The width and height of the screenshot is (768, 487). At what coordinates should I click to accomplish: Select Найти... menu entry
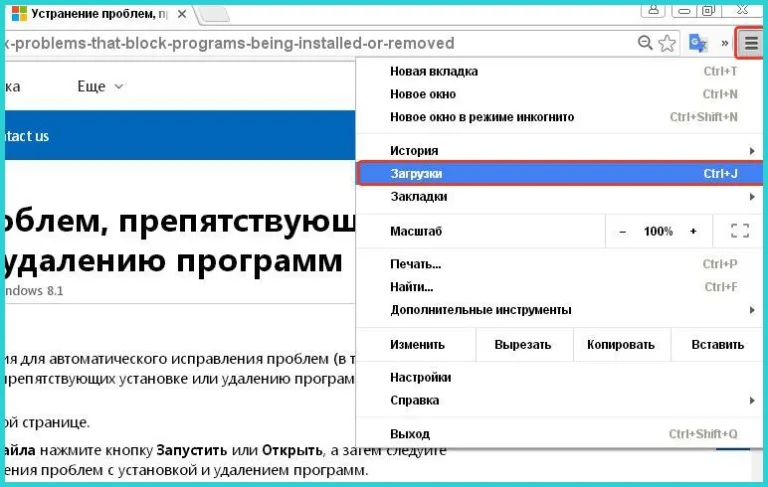click(559, 287)
